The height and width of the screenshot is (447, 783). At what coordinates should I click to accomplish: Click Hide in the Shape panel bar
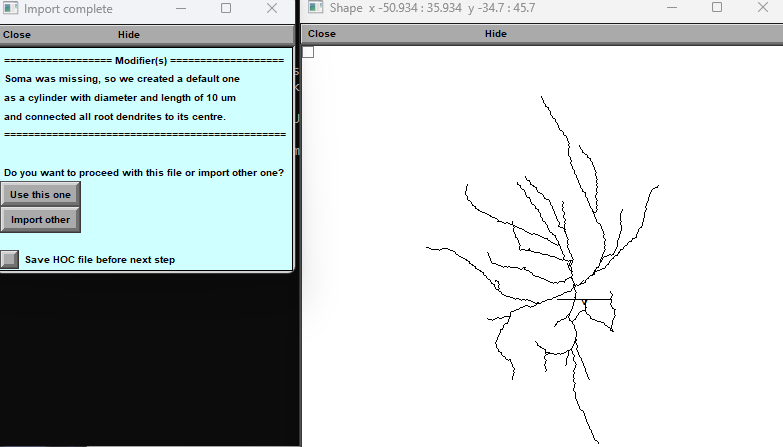[x=495, y=34]
